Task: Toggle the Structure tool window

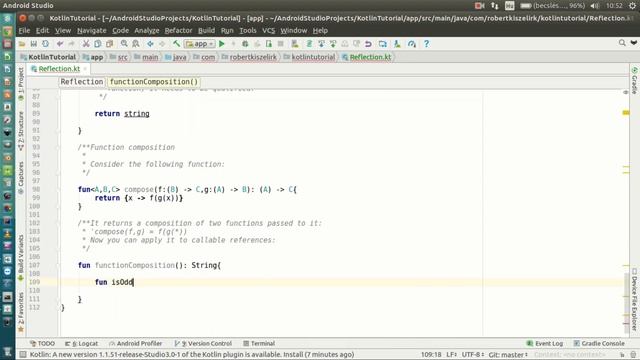Action: point(21,131)
